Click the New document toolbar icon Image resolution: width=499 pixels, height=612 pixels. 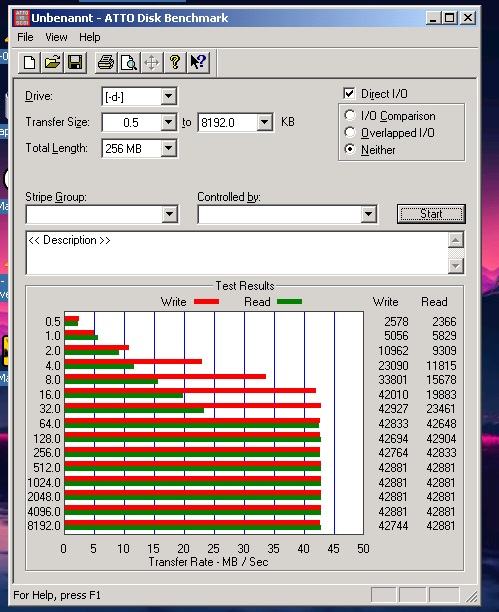tap(29, 62)
